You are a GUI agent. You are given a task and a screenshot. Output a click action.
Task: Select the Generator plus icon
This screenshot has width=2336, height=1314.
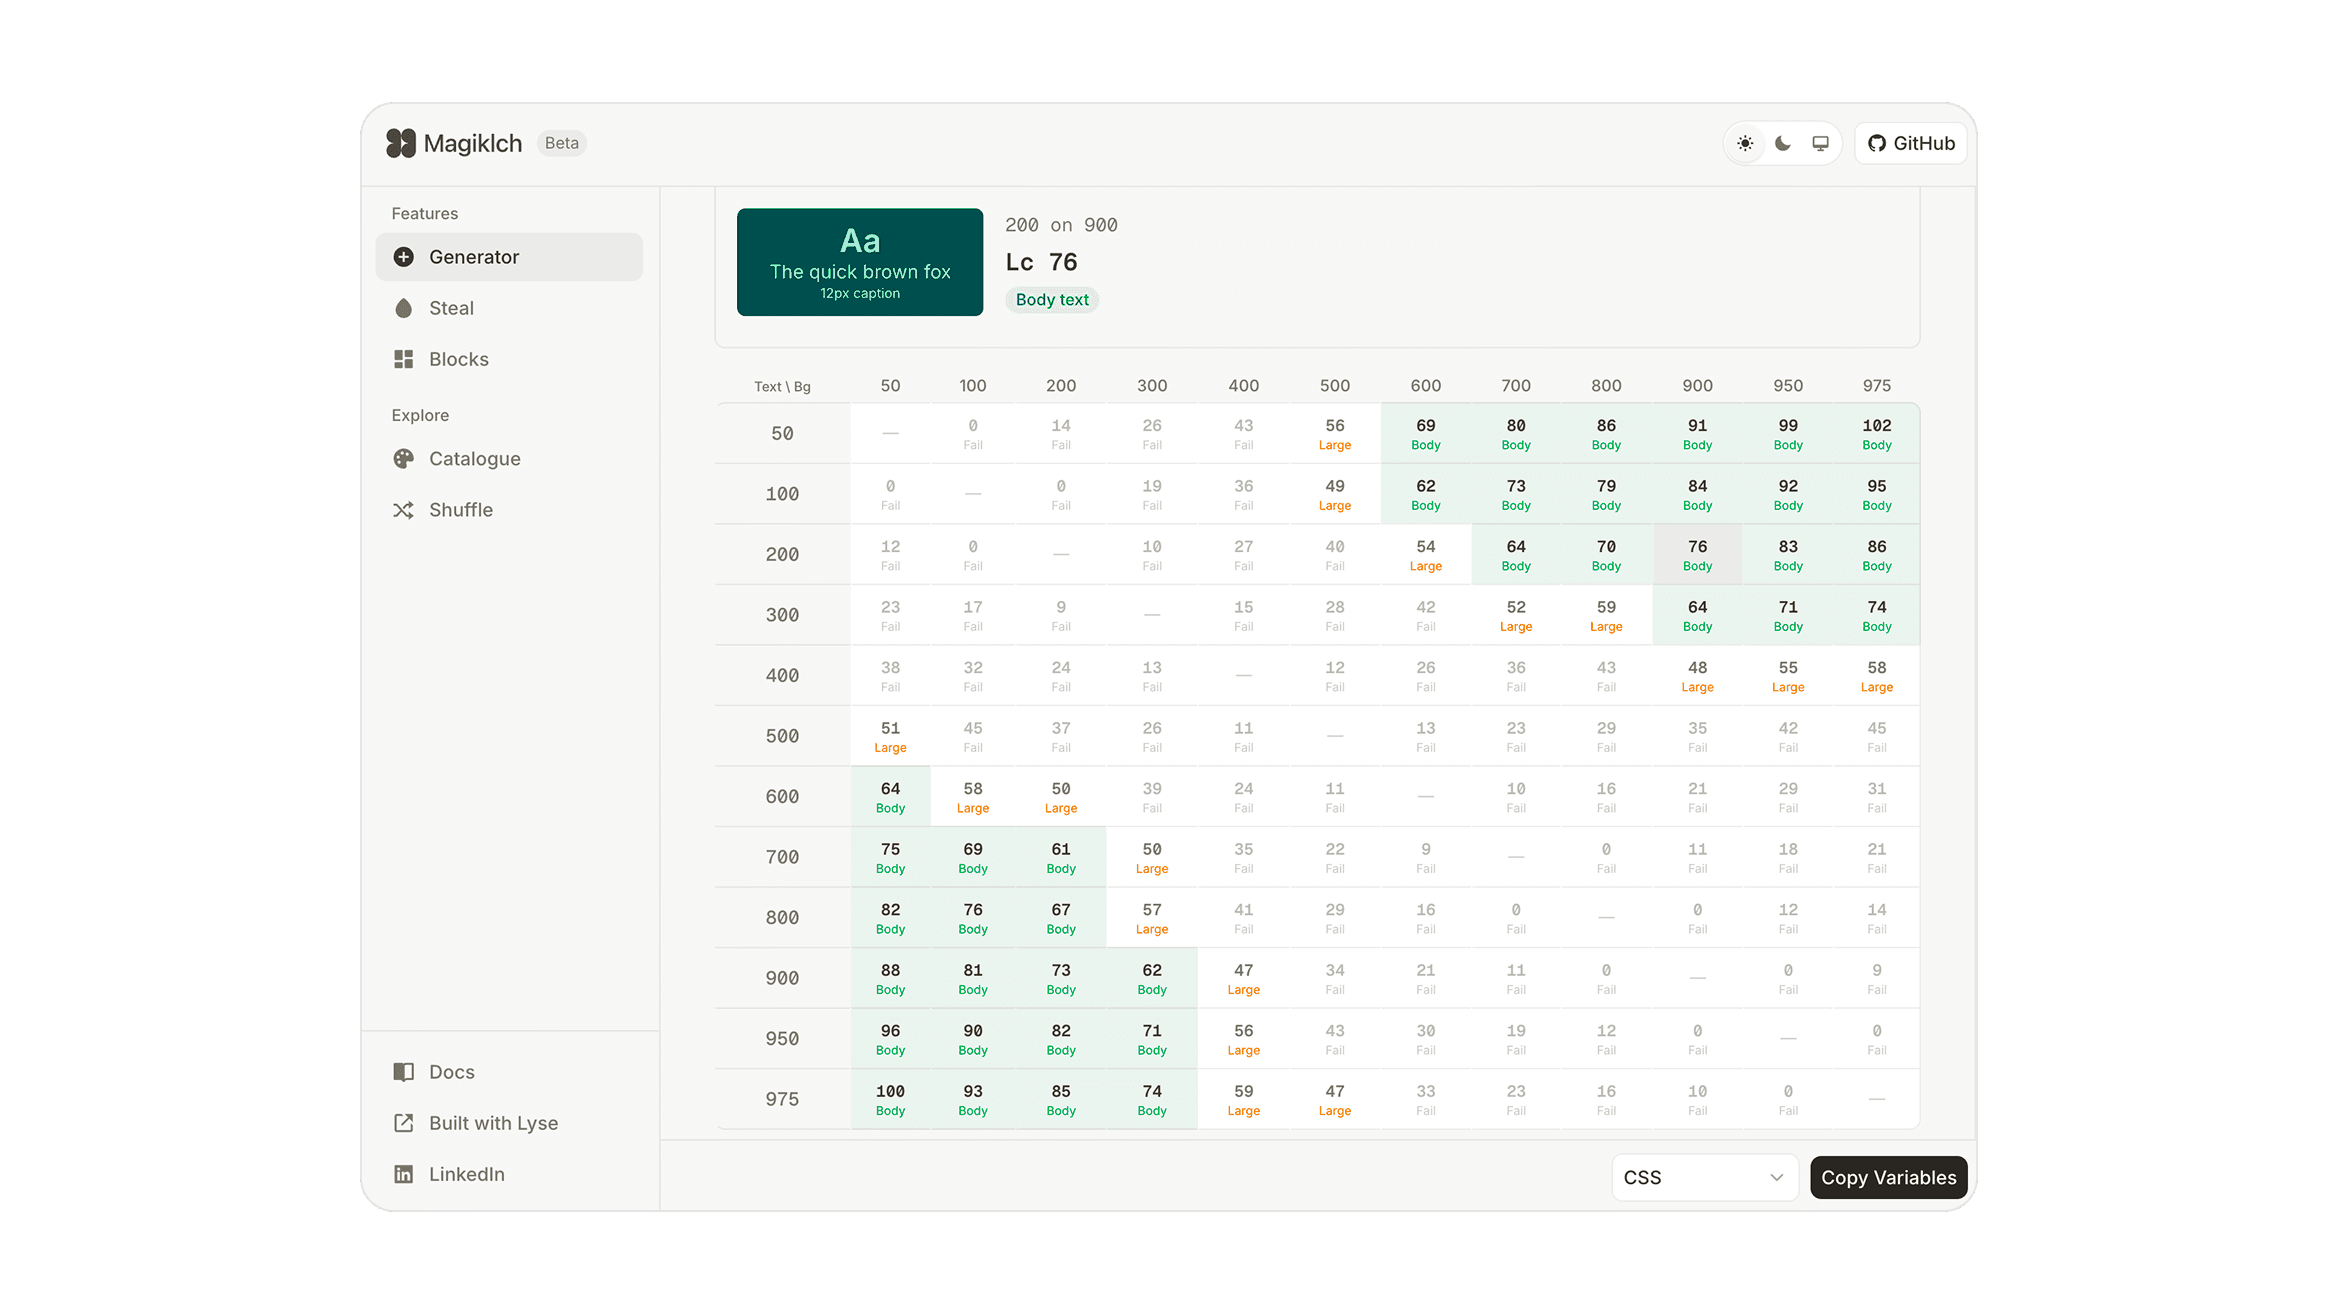pos(403,256)
